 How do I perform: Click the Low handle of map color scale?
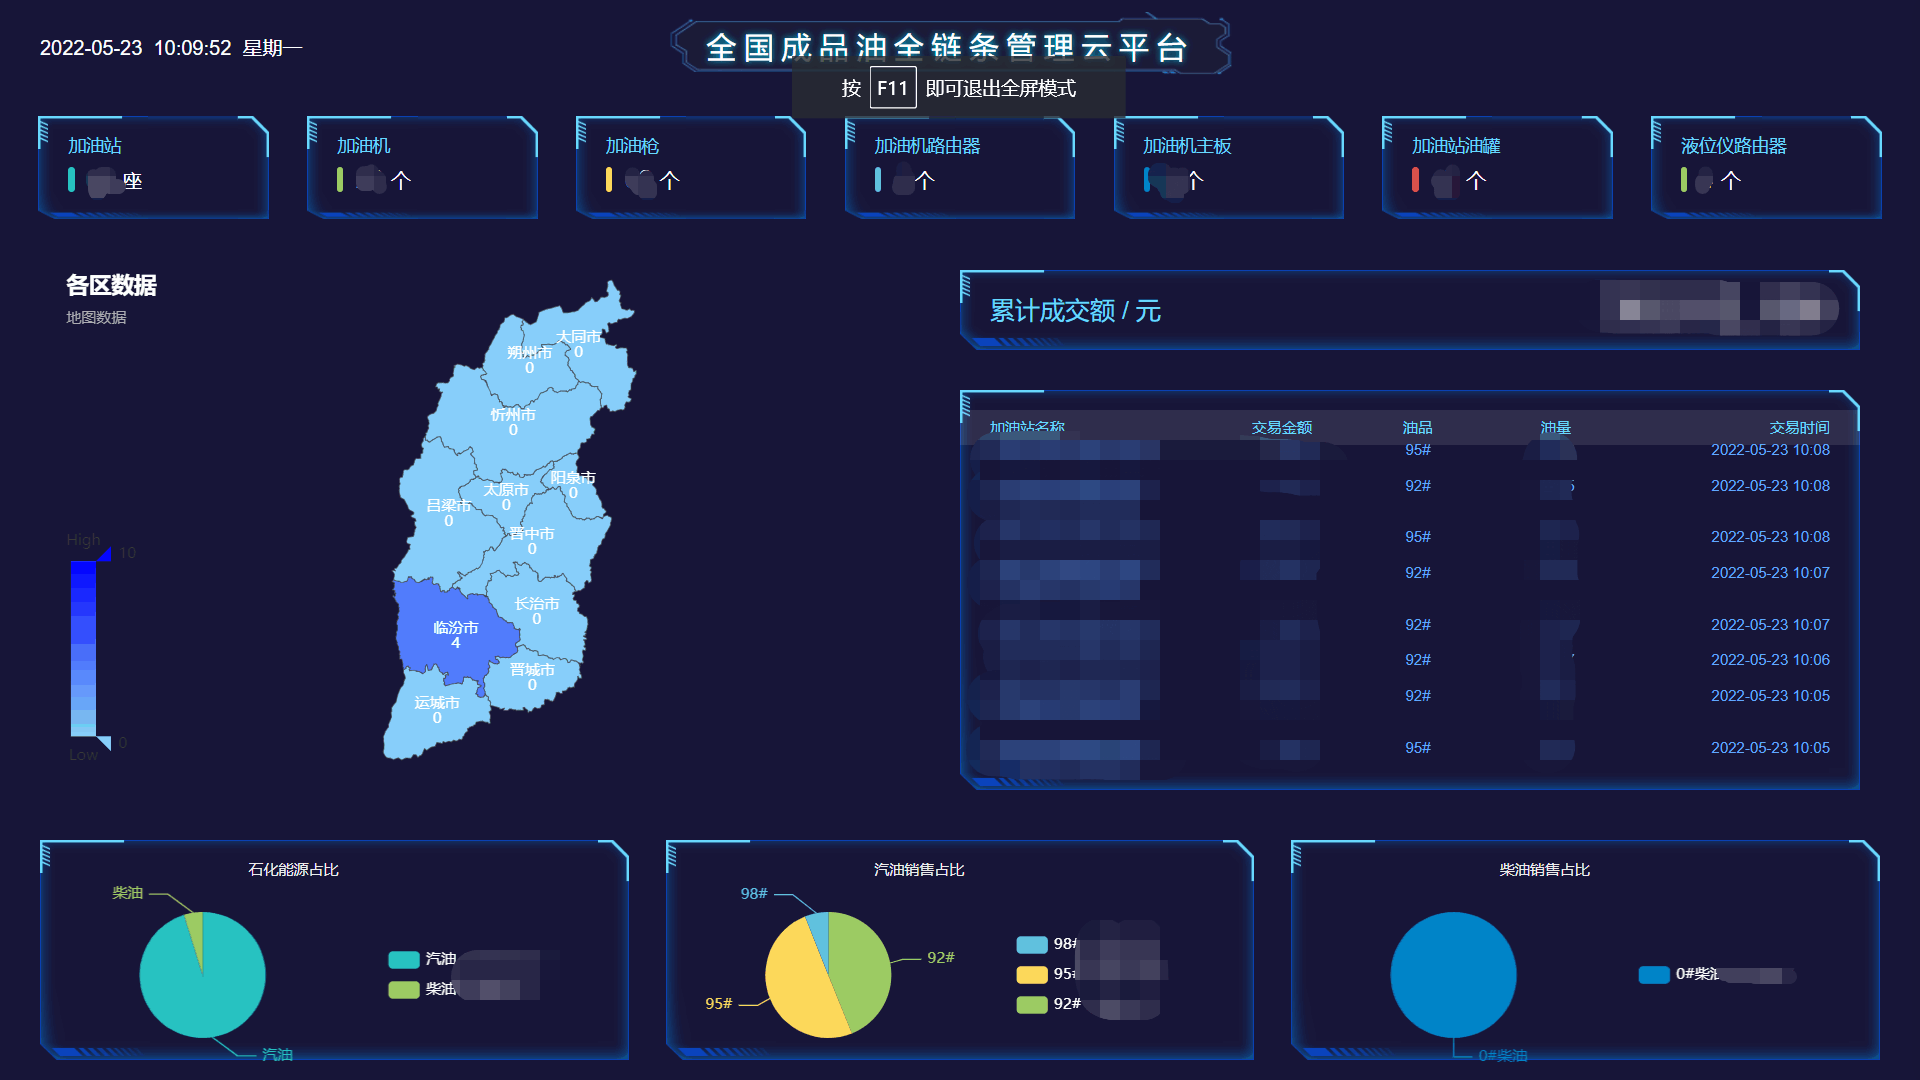pos(104,742)
